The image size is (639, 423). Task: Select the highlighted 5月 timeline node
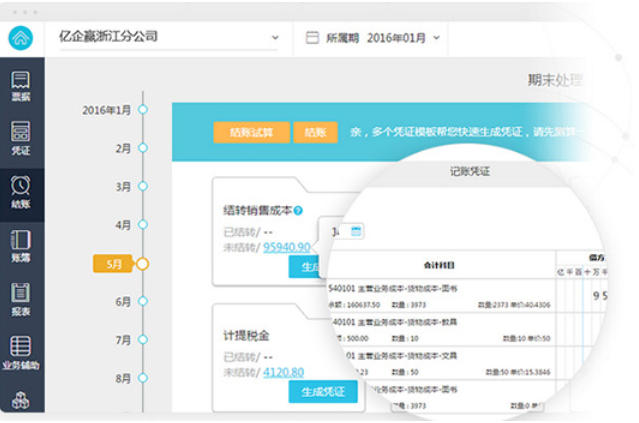(x=142, y=264)
